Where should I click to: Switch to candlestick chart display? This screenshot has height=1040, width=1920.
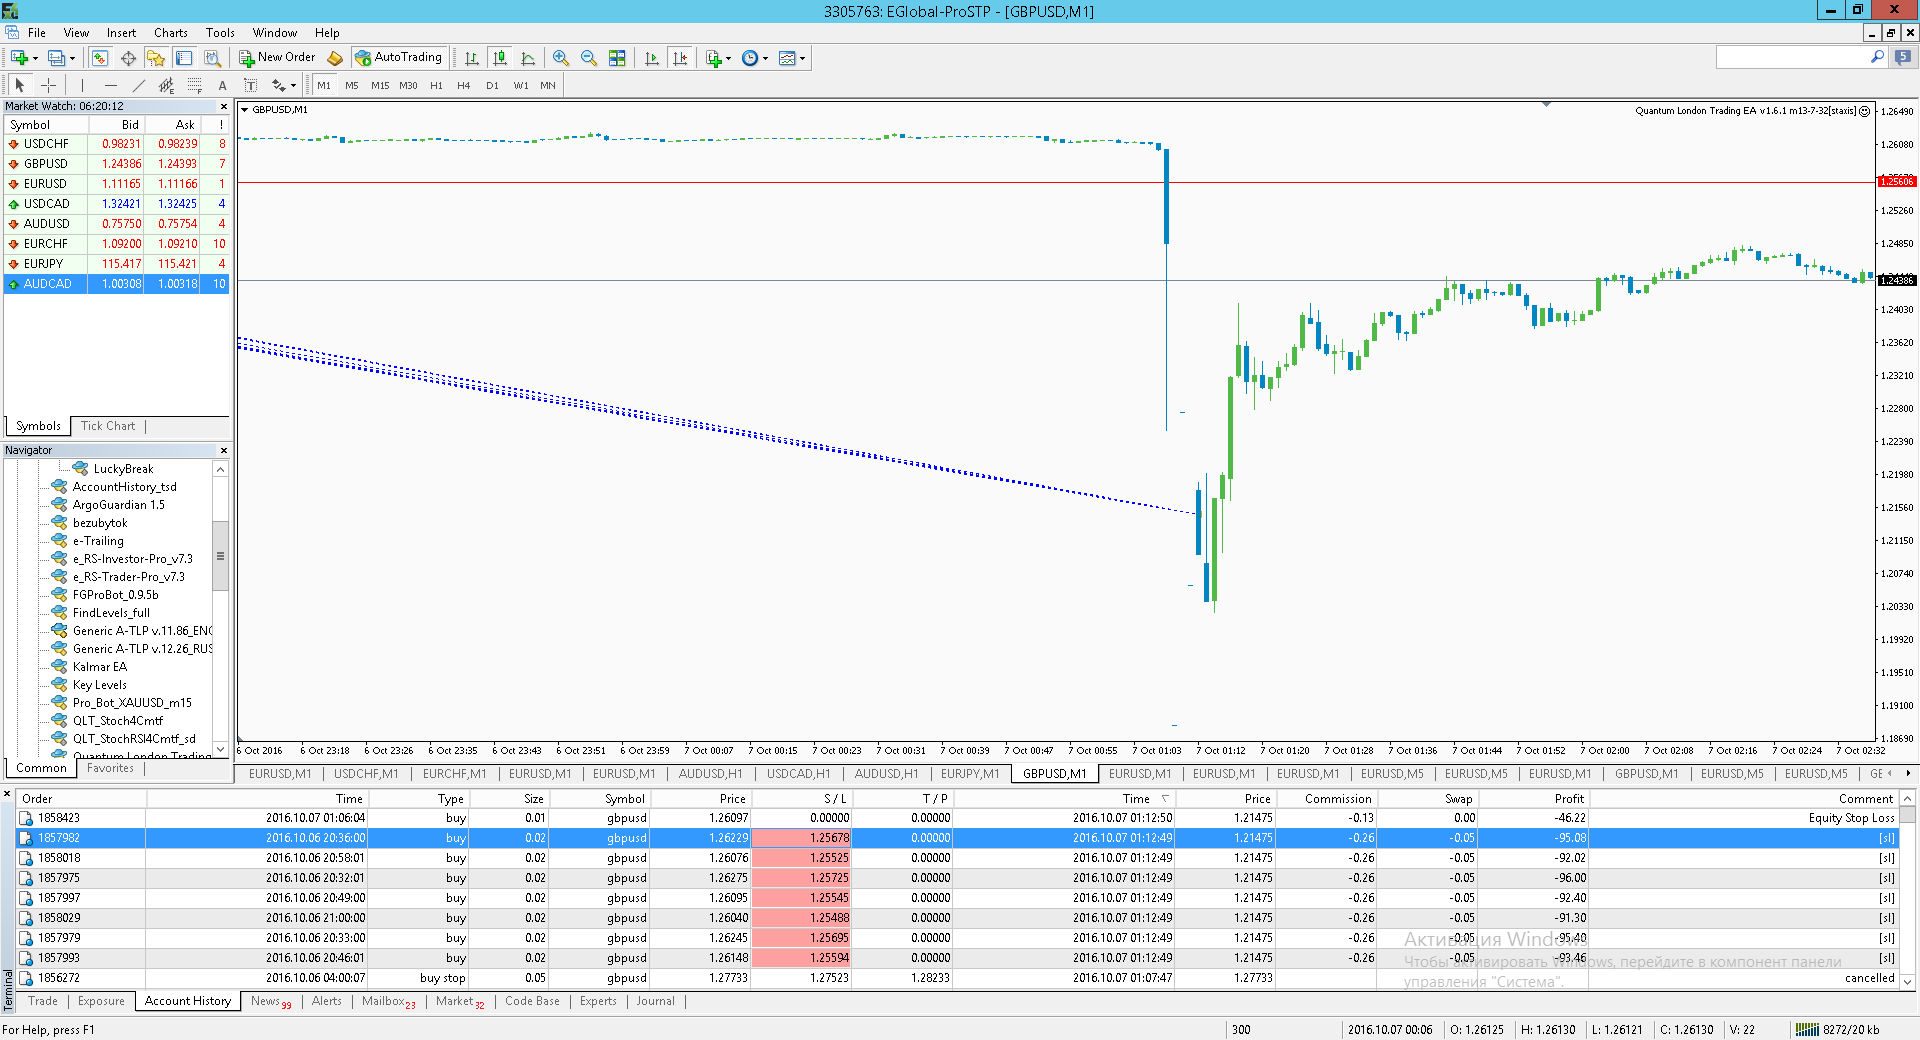click(x=500, y=58)
